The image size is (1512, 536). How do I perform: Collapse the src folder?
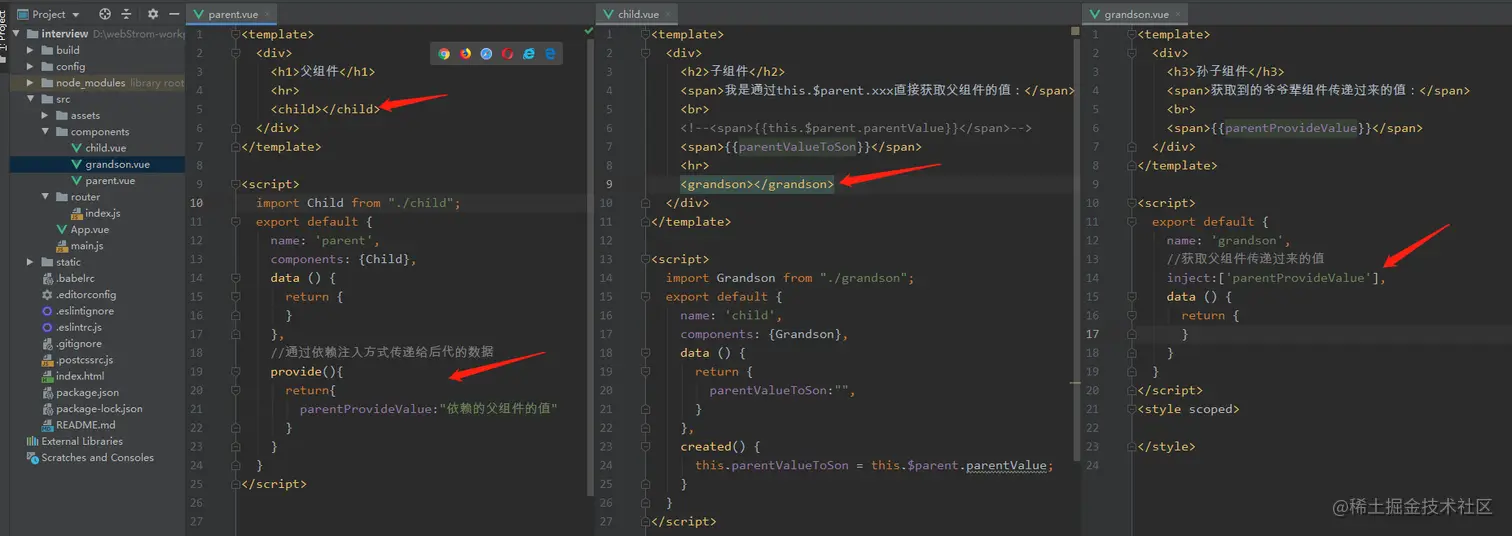coord(32,99)
